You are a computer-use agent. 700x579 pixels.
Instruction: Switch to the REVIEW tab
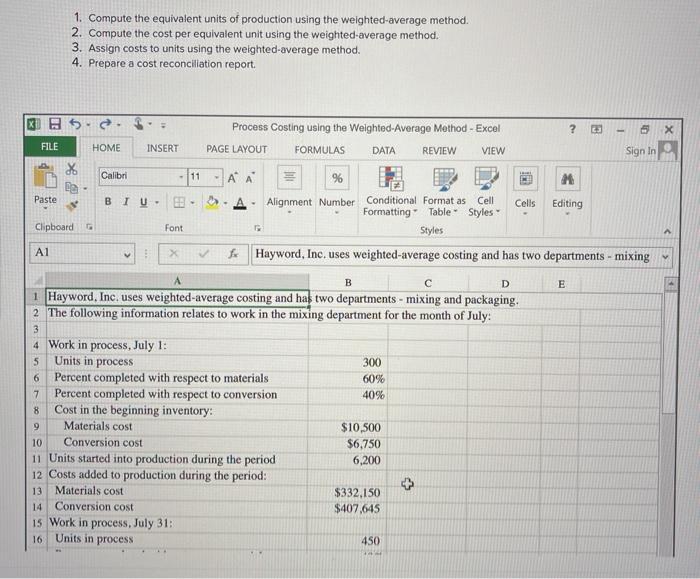pos(439,151)
